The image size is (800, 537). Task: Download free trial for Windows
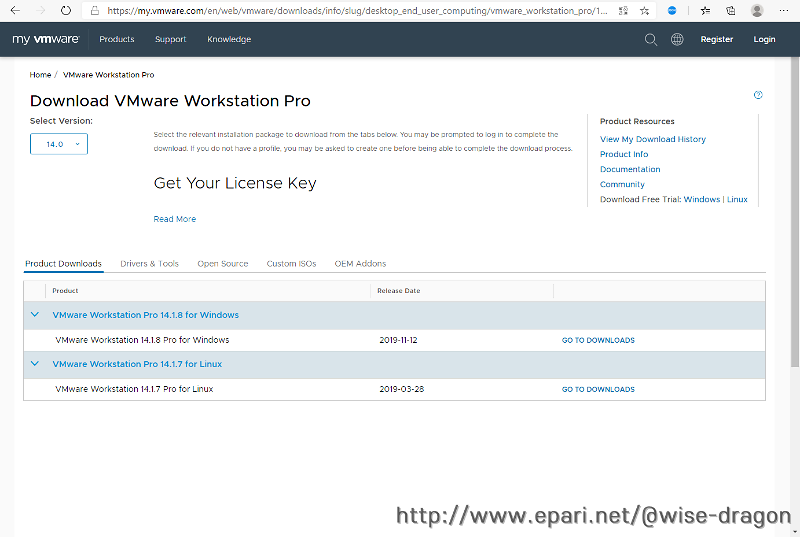click(x=702, y=199)
